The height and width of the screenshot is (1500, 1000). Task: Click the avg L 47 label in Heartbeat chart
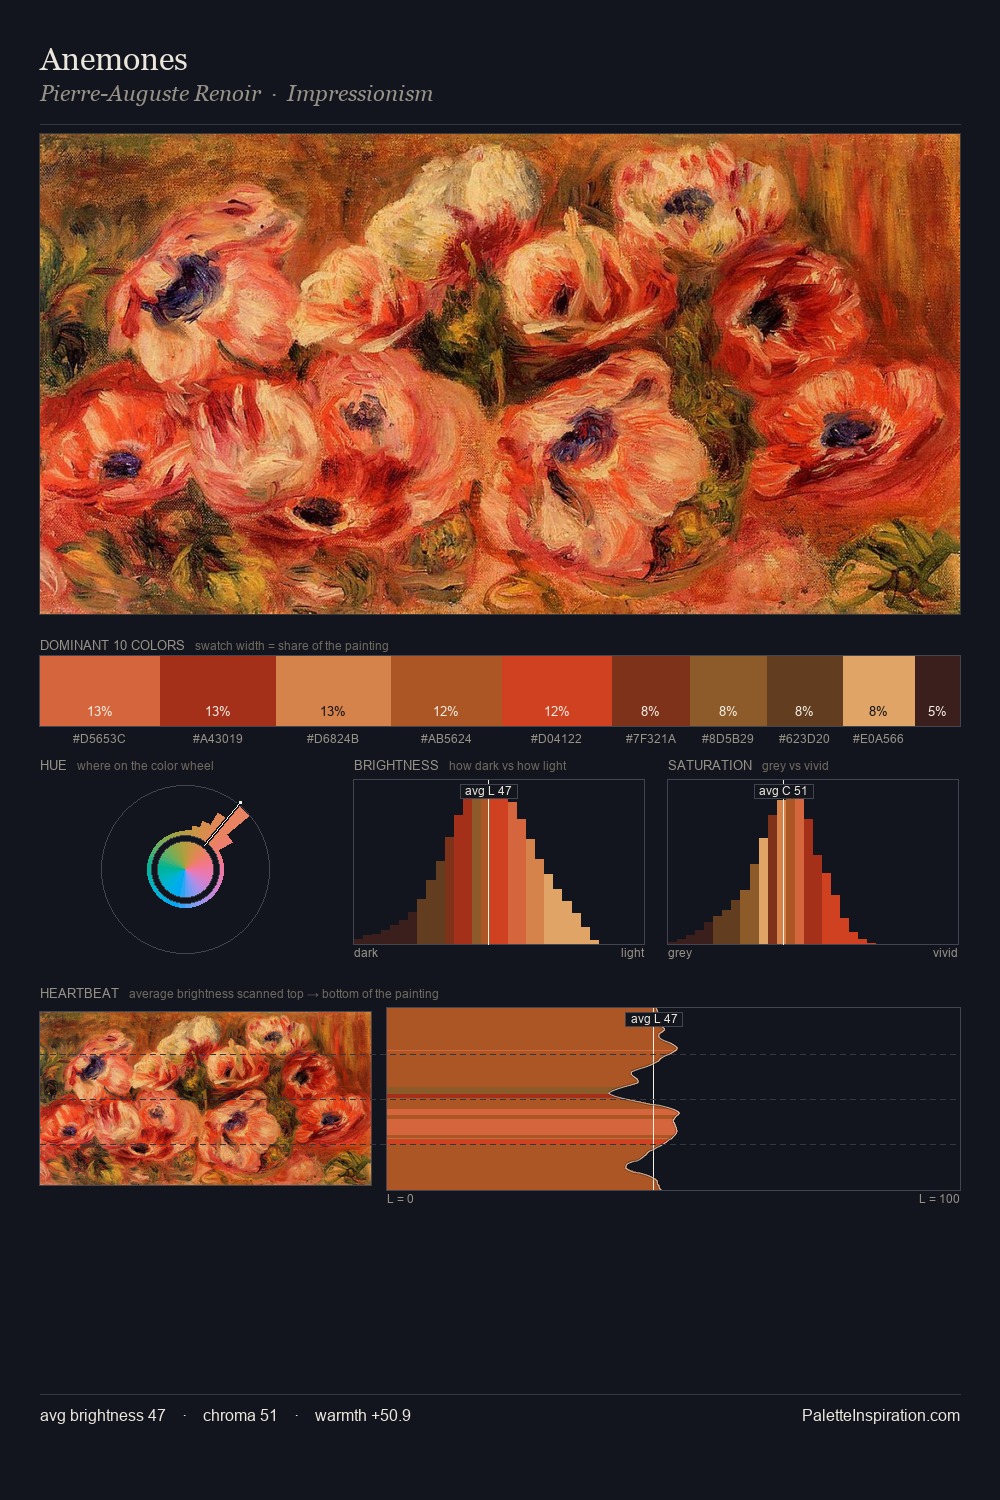[654, 1019]
